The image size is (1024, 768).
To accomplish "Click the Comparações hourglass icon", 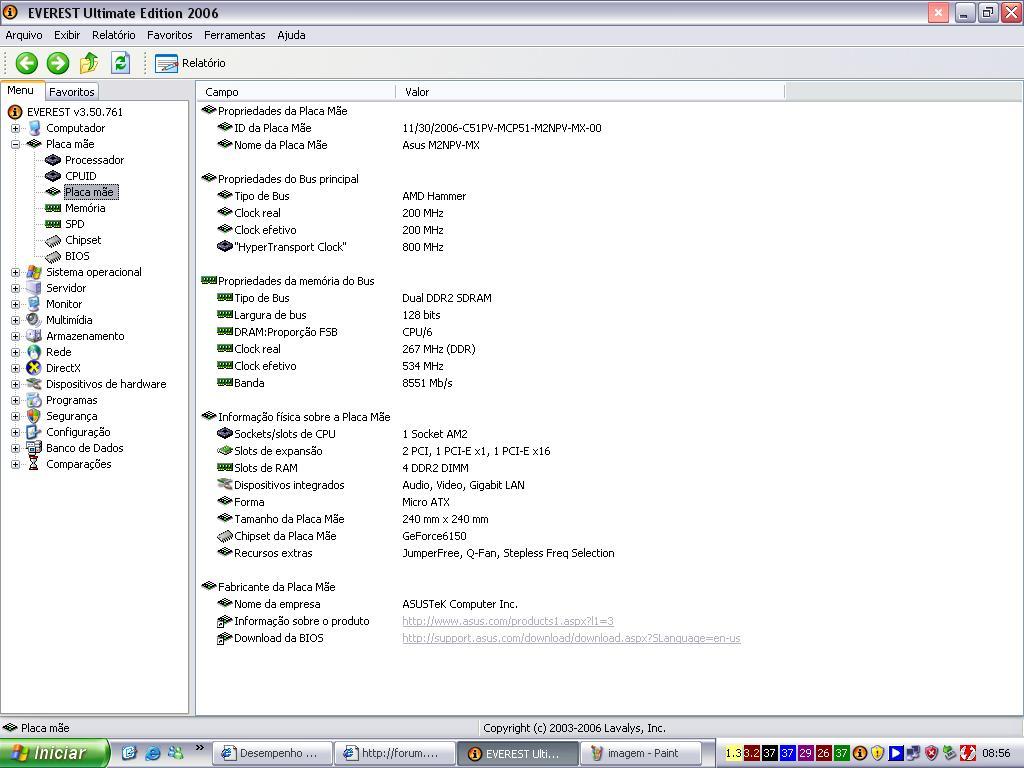I will tap(34, 464).
